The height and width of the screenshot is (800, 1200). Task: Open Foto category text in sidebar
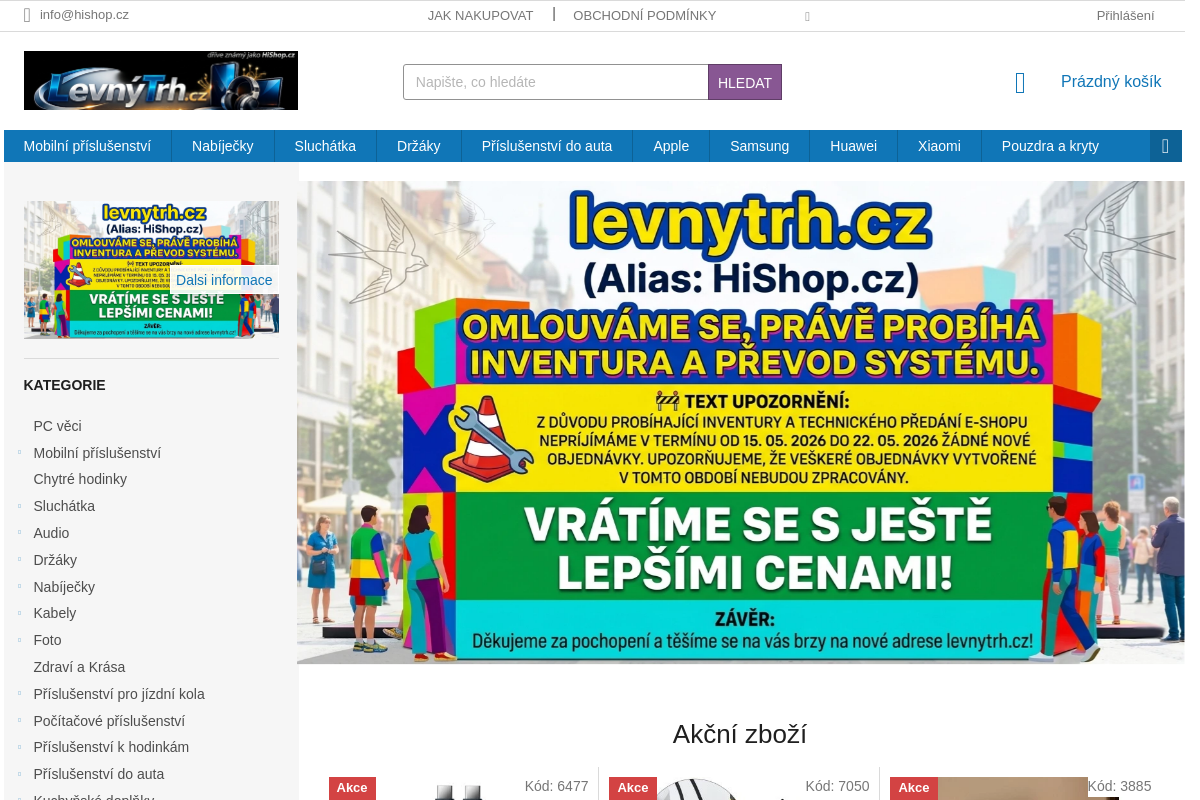47,640
